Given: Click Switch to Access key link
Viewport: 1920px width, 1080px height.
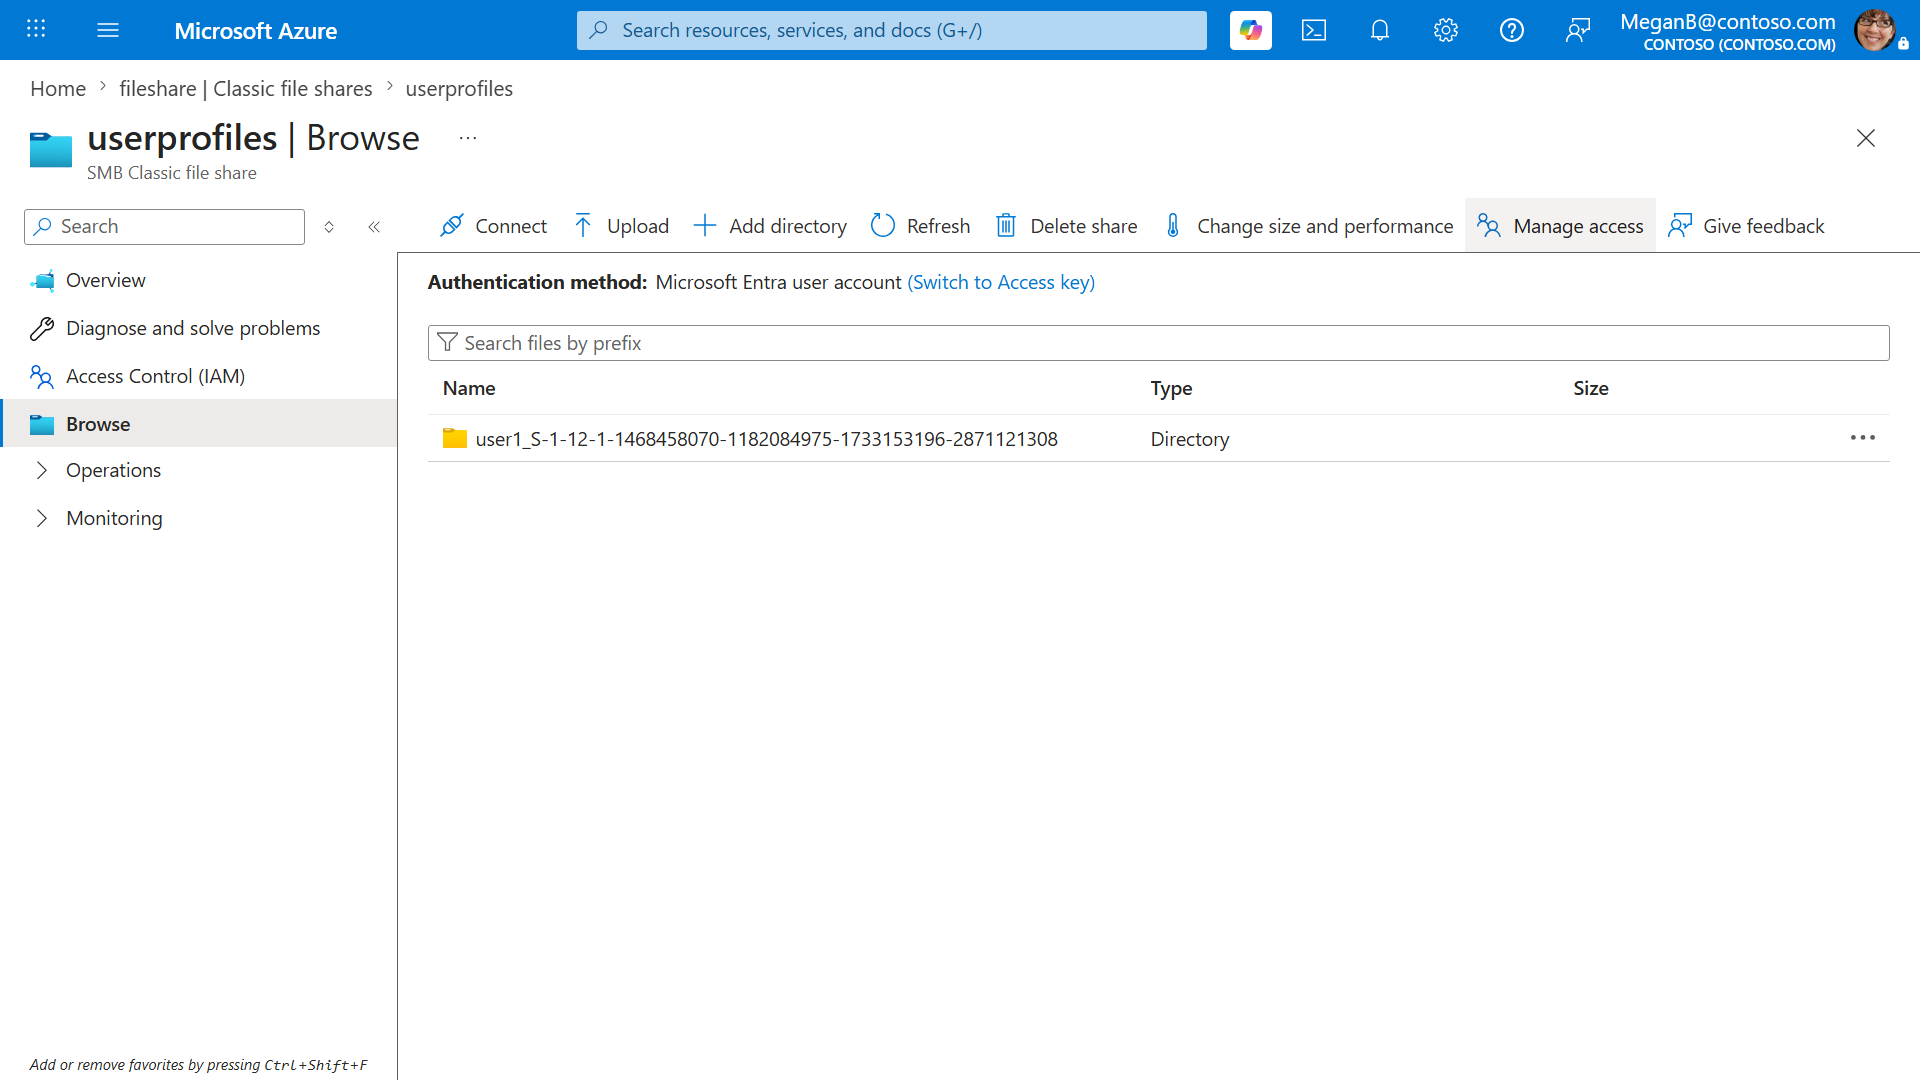Looking at the screenshot, I should [x=1001, y=282].
